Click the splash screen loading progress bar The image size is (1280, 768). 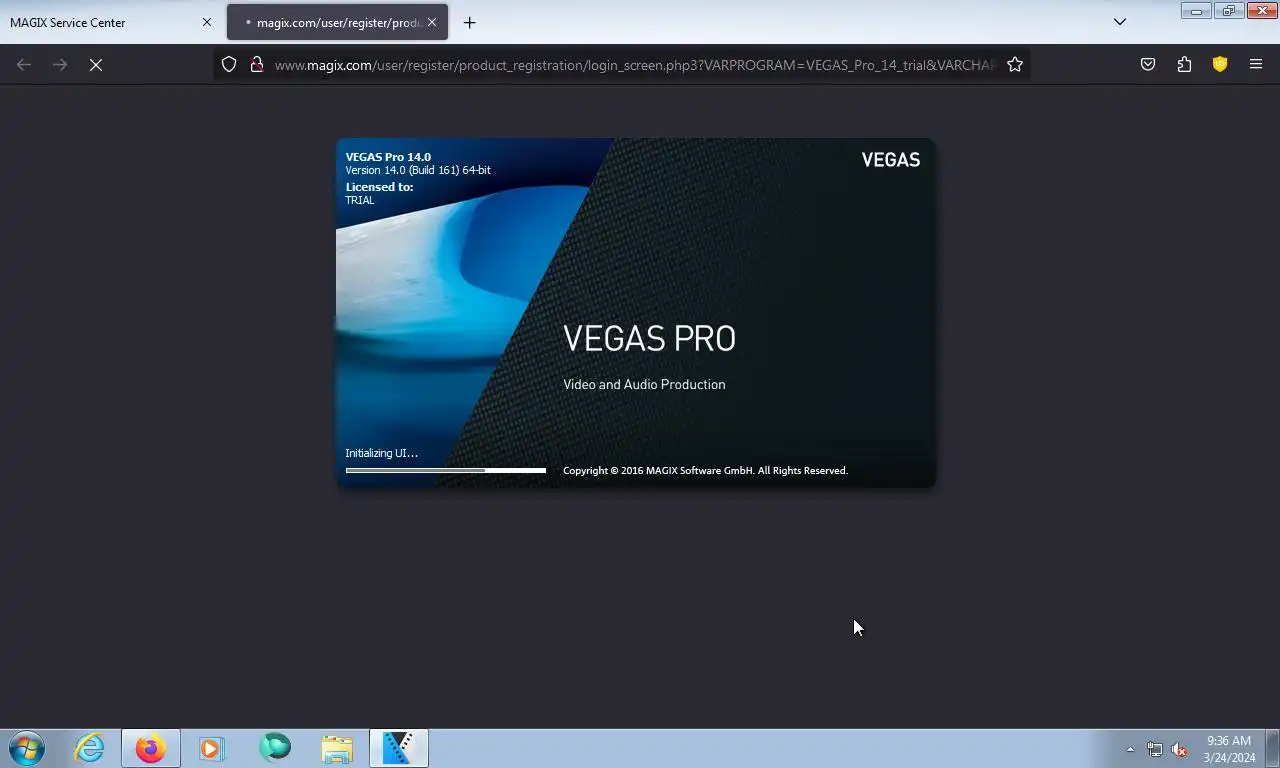point(446,470)
